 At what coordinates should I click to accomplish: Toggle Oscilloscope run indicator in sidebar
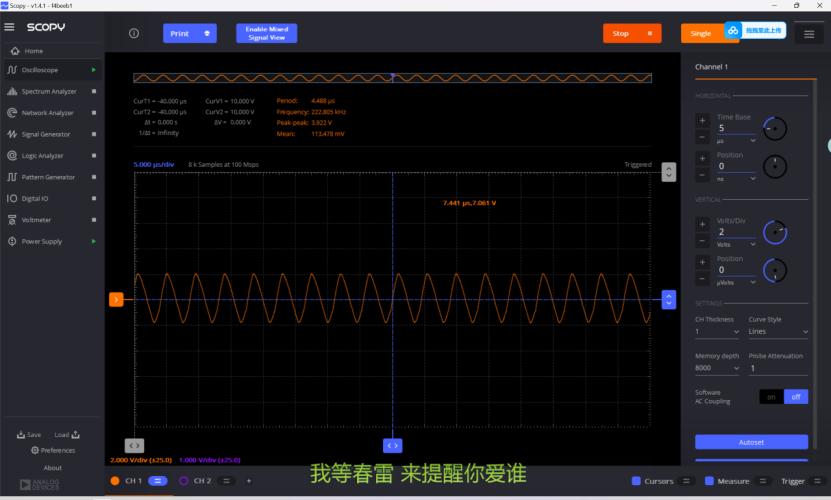point(94,70)
